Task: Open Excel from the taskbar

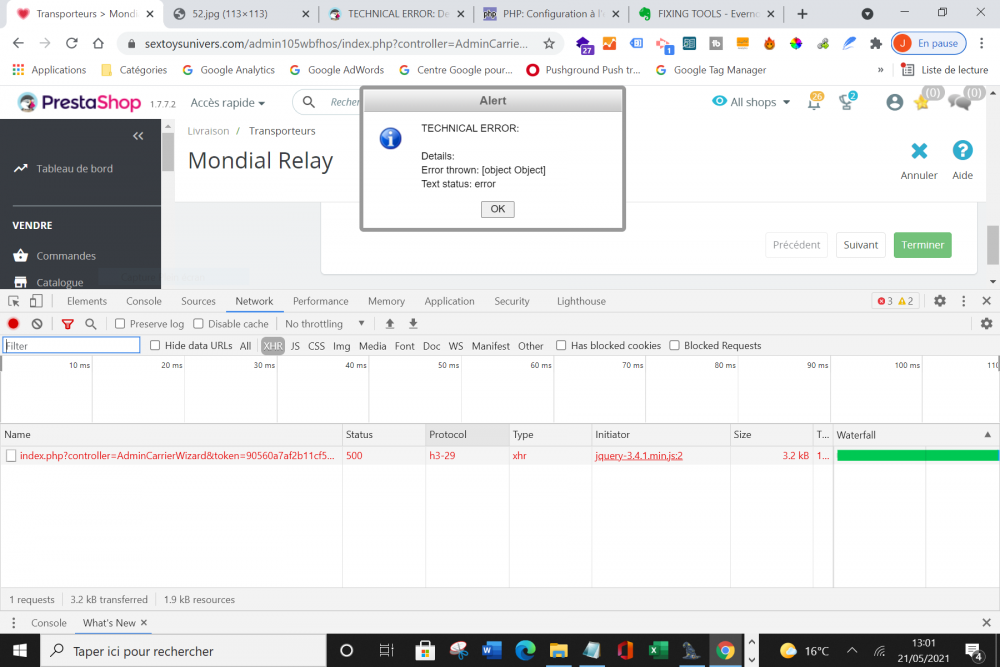Action: pos(658,650)
